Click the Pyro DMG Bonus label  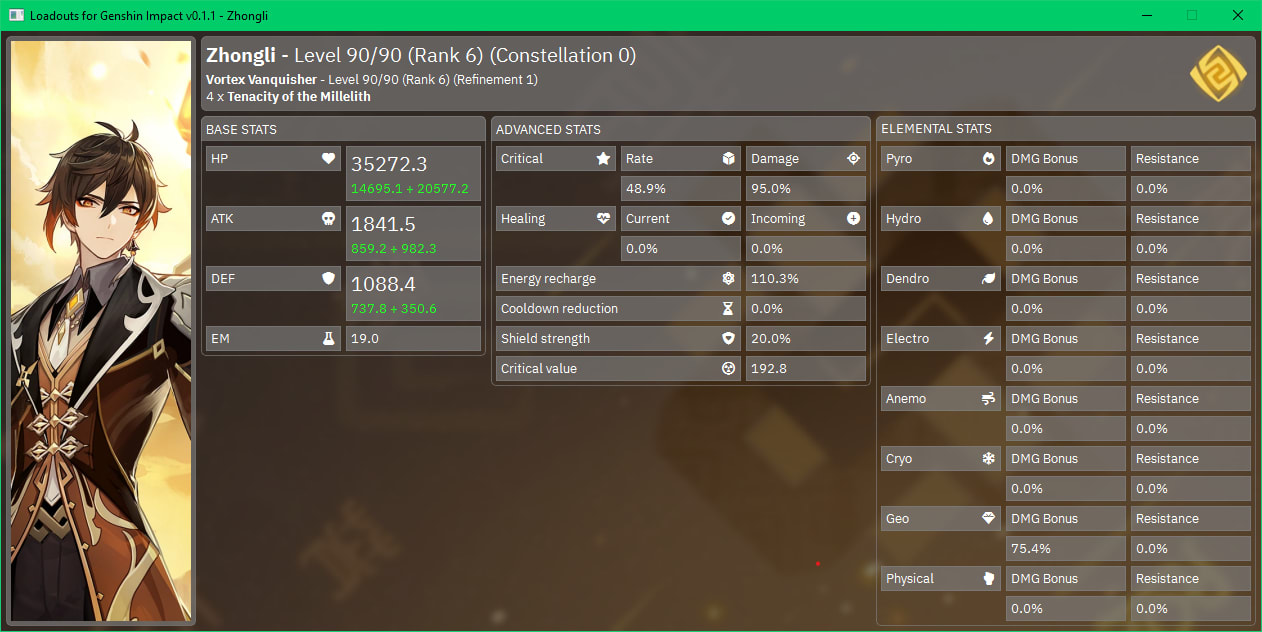[1066, 159]
